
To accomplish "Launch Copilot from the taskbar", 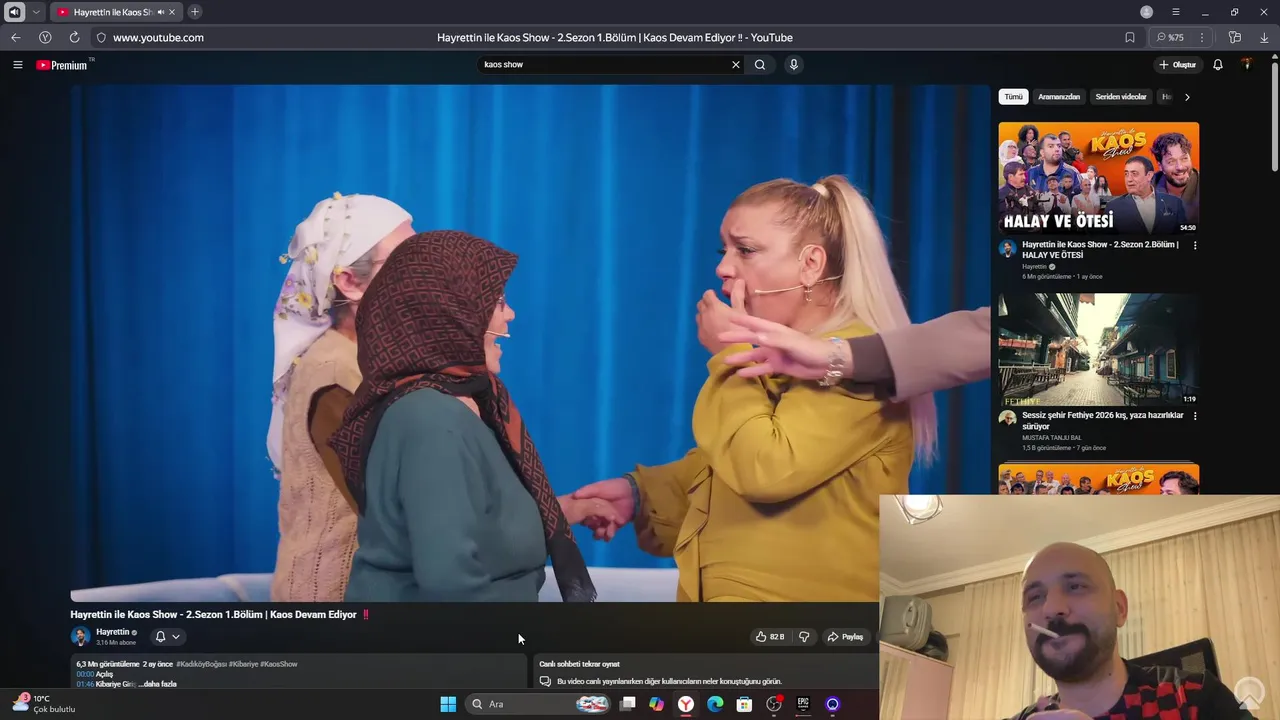I will pos(656,704).
